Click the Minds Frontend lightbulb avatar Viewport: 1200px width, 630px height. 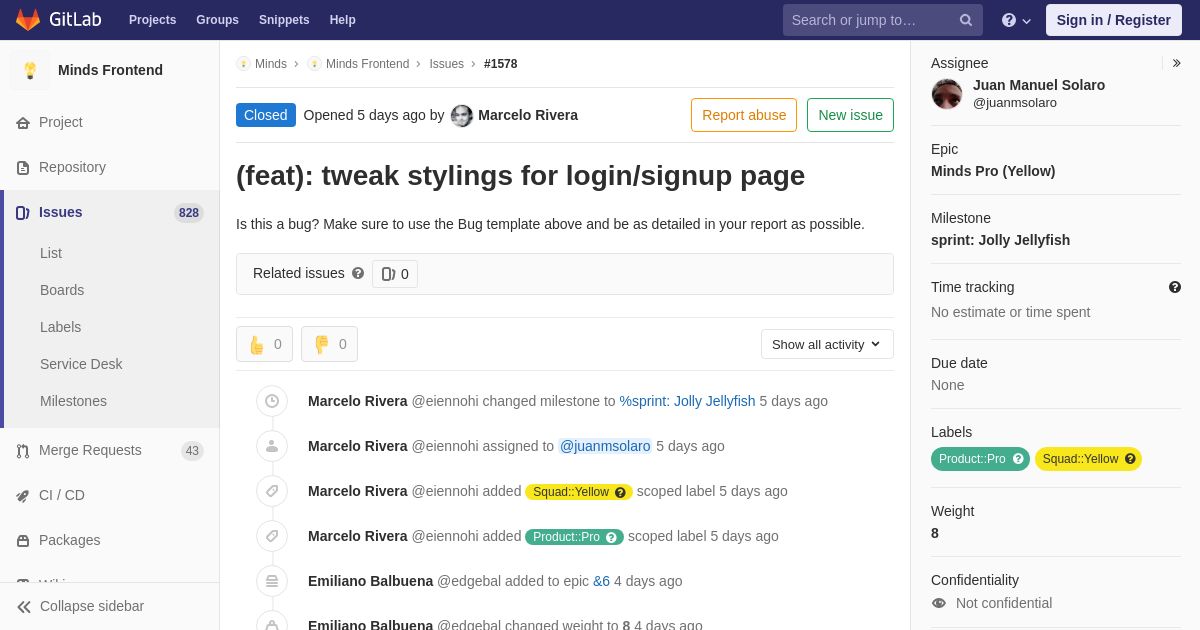coord(30,70)
